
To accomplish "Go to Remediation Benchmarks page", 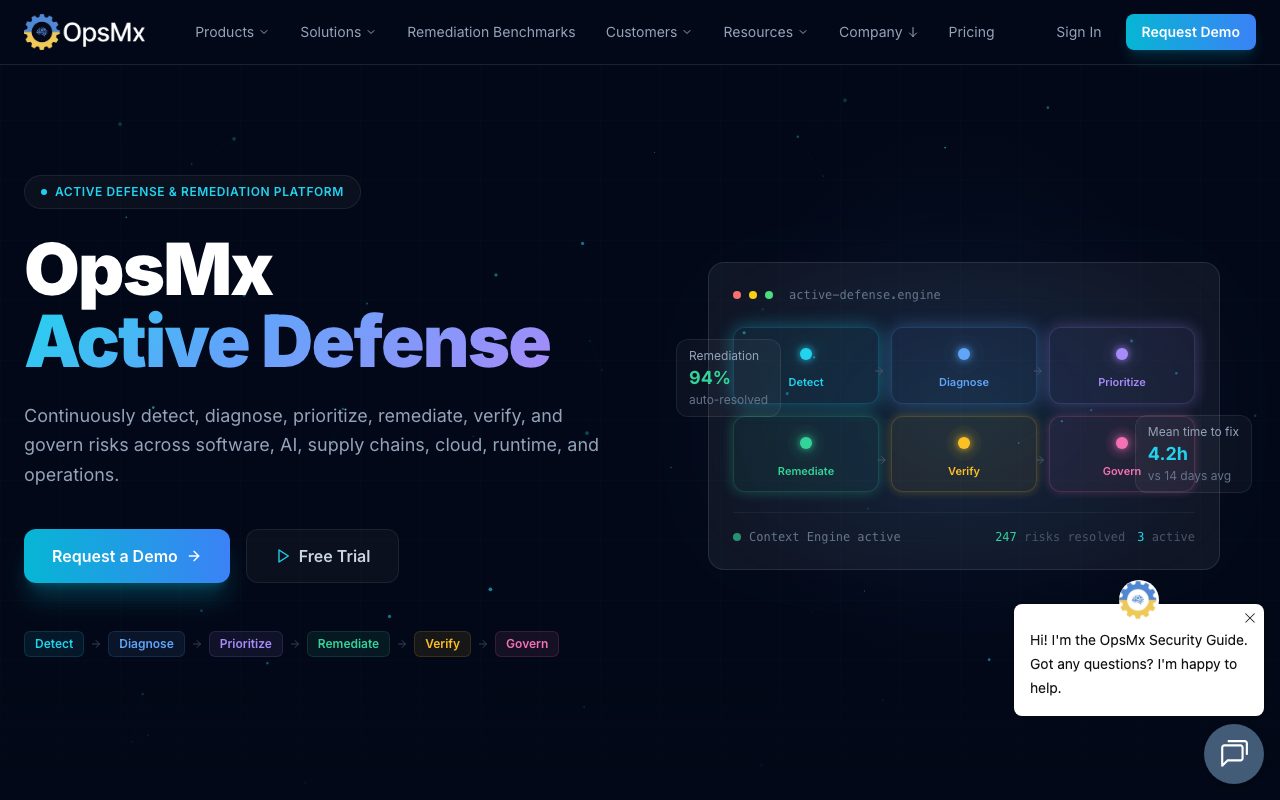I will tap(491, 32).
